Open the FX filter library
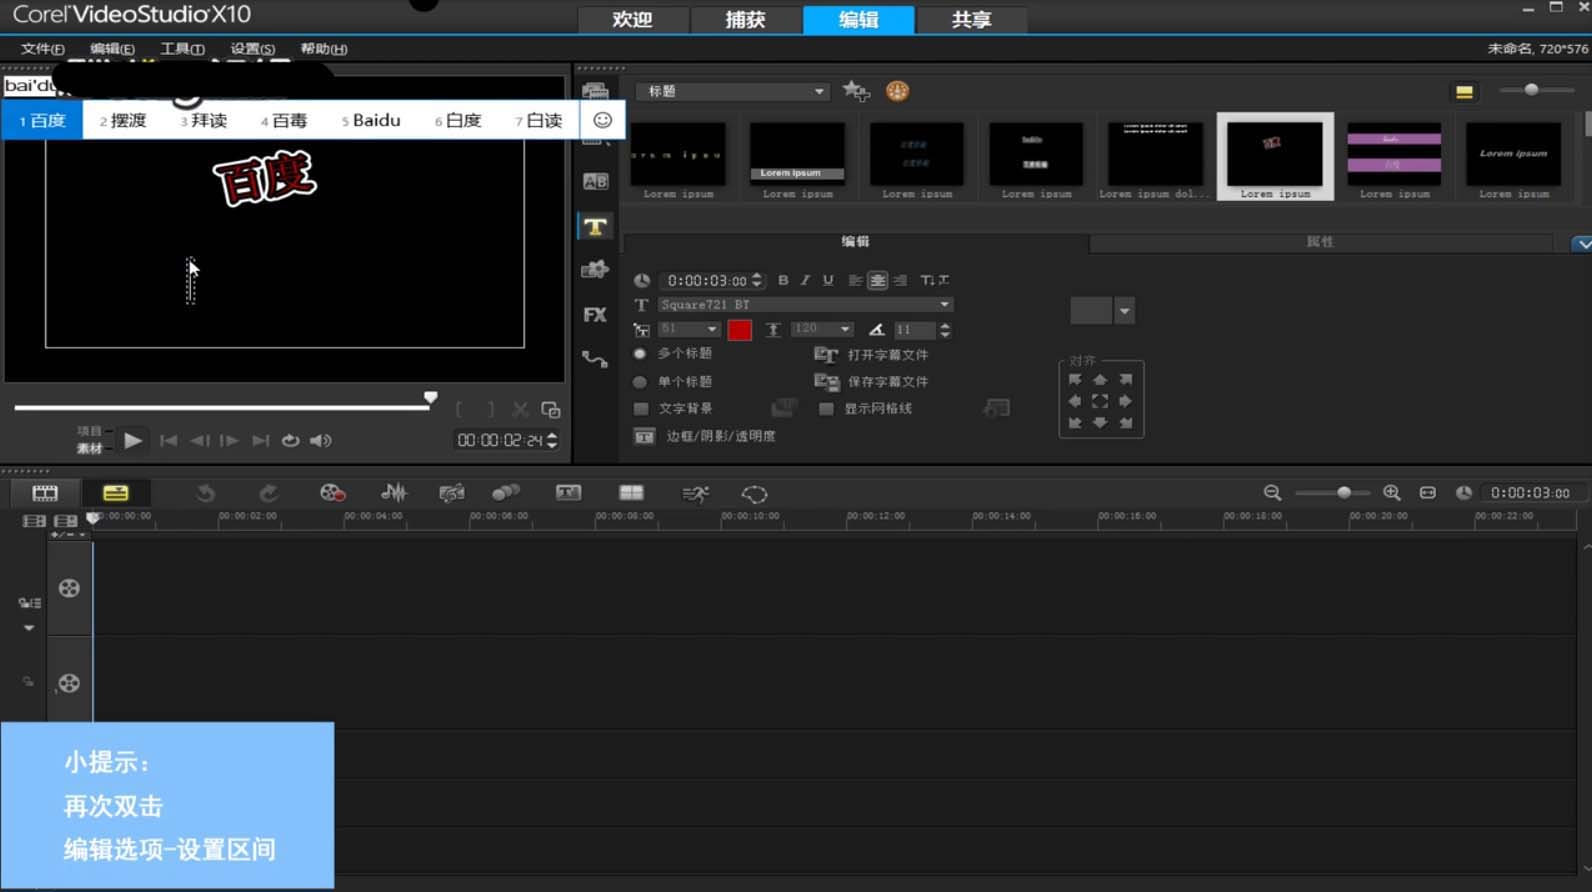The image size is (1592, 892). (595, 315)
